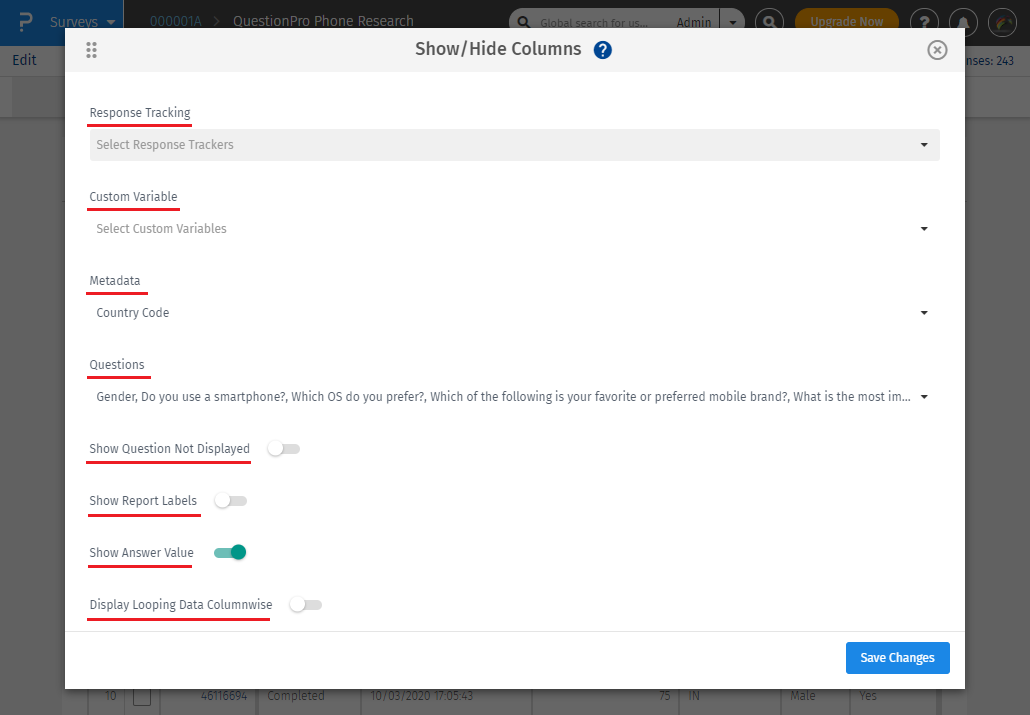This screenshot has height=715, width=1030.
Task: Open the Show/Hide Columns help icon
Action: coord(603,49)
